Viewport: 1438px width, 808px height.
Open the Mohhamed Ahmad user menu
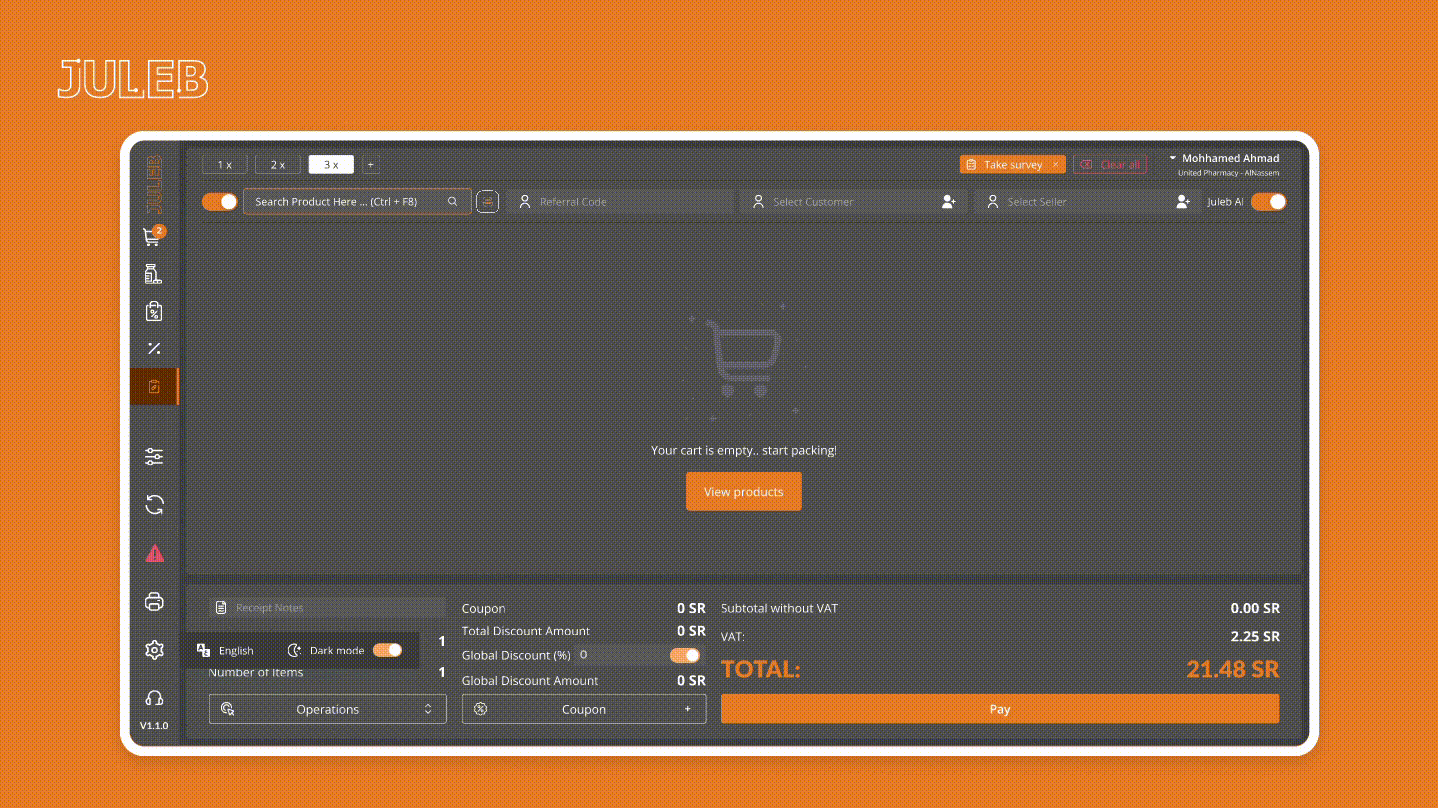(1223, 159)
